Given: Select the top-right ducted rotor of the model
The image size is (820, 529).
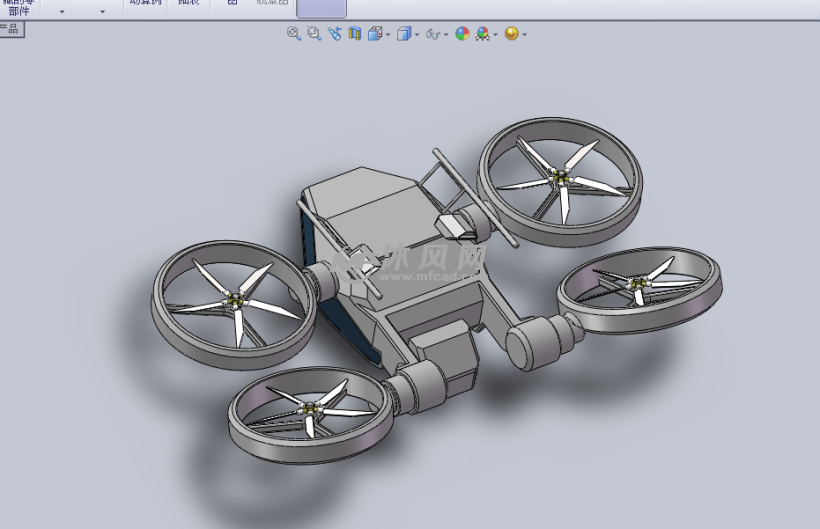Looking at the screenshot, I should pos(559,178).
